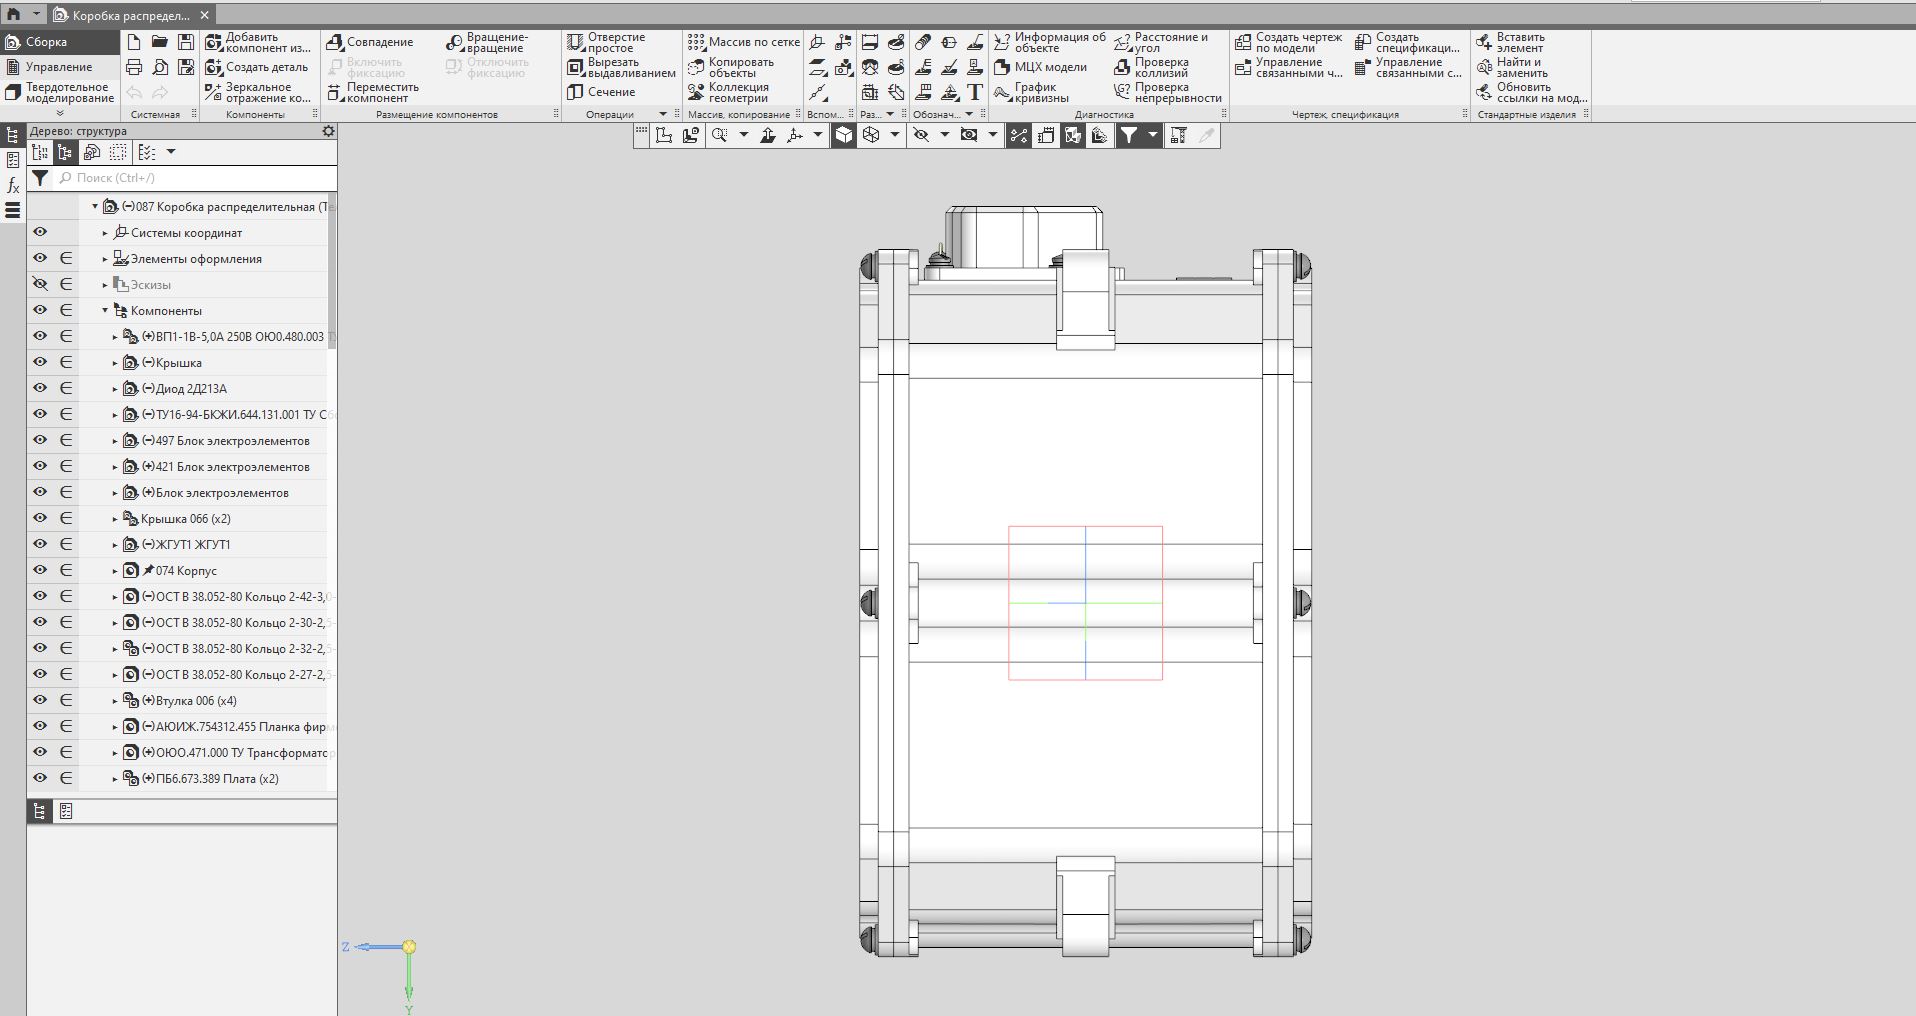Select the Coincidence mate tool
The width and height of the screenshot is (1916, 1016).
point(336,42)
